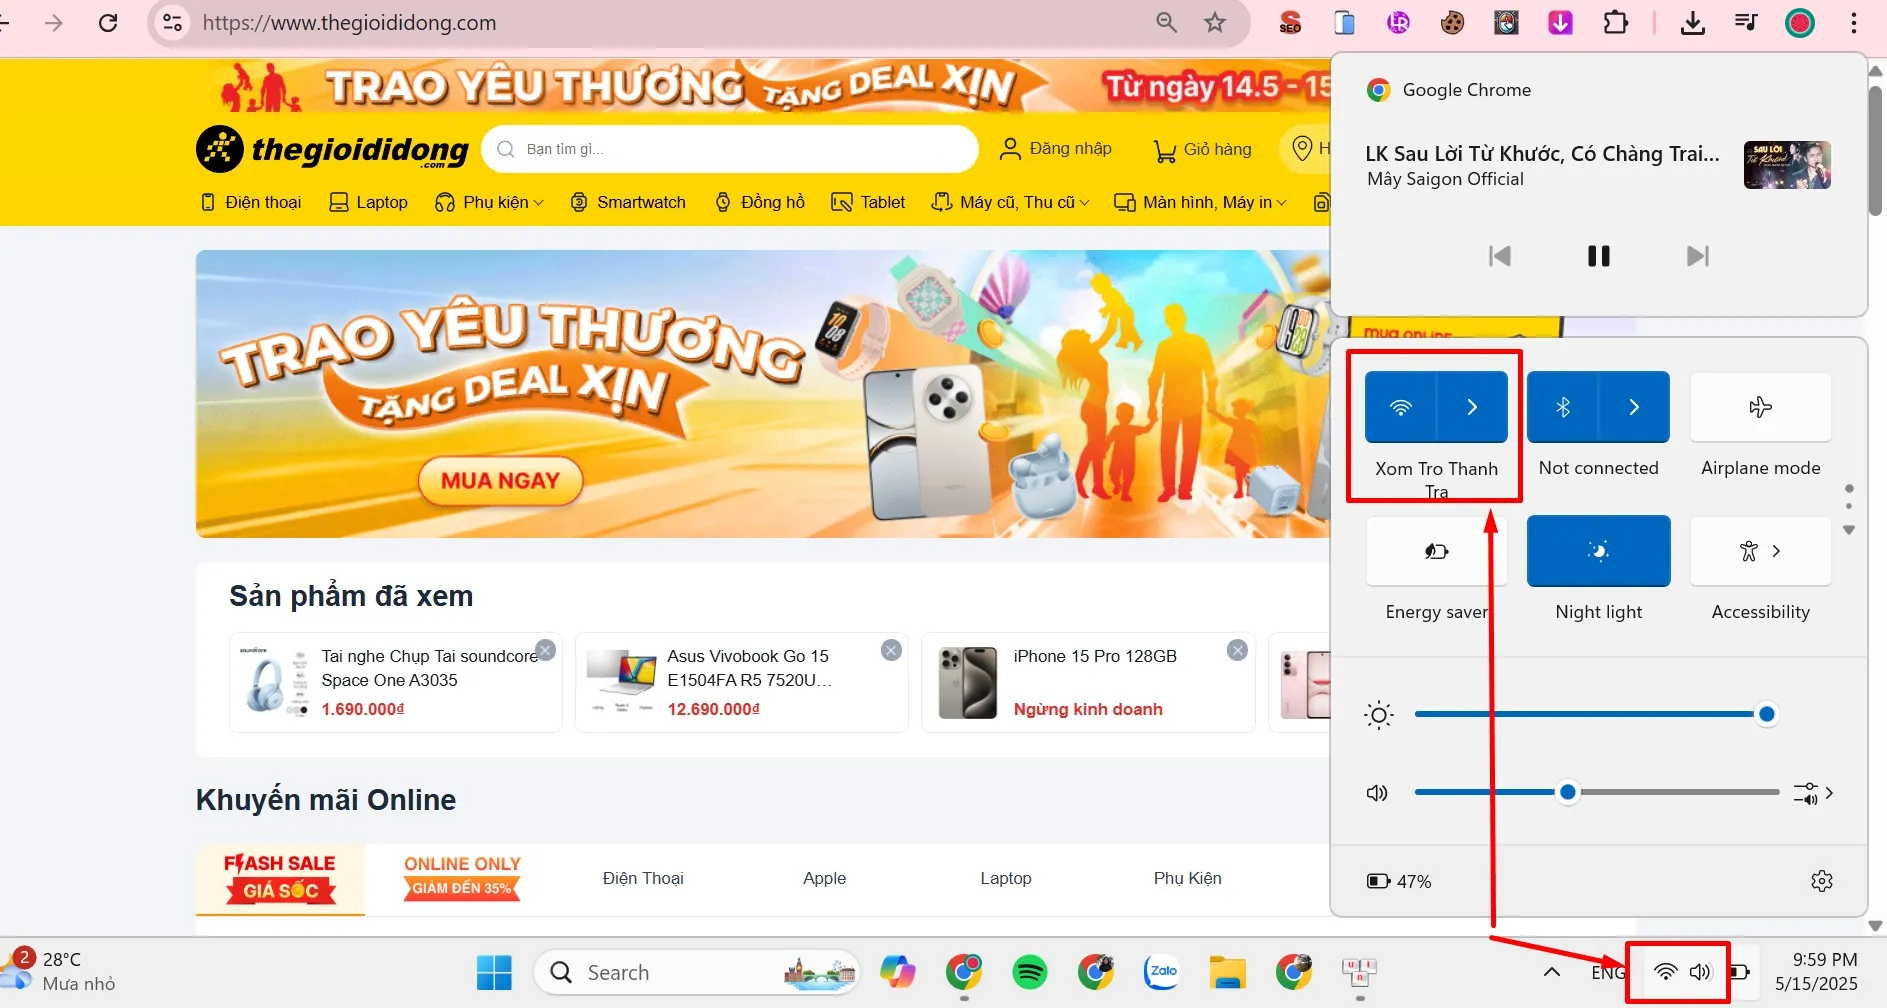Switch to the Apple promotion tab
The height and width of the screenshot is (1008, 1887).
[824, 878]
